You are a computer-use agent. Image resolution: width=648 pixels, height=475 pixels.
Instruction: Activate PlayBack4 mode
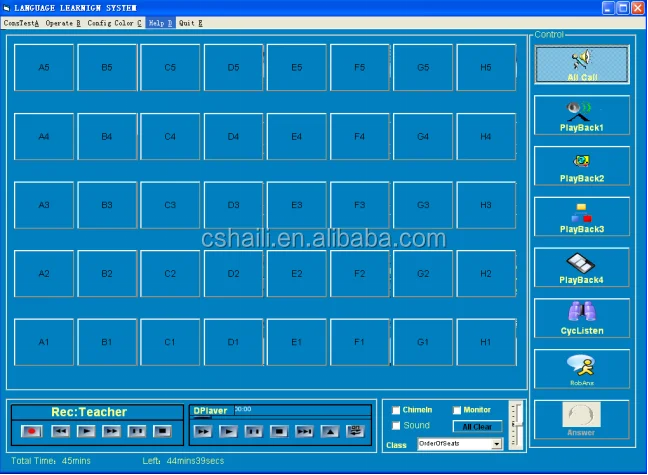(581, 268)
